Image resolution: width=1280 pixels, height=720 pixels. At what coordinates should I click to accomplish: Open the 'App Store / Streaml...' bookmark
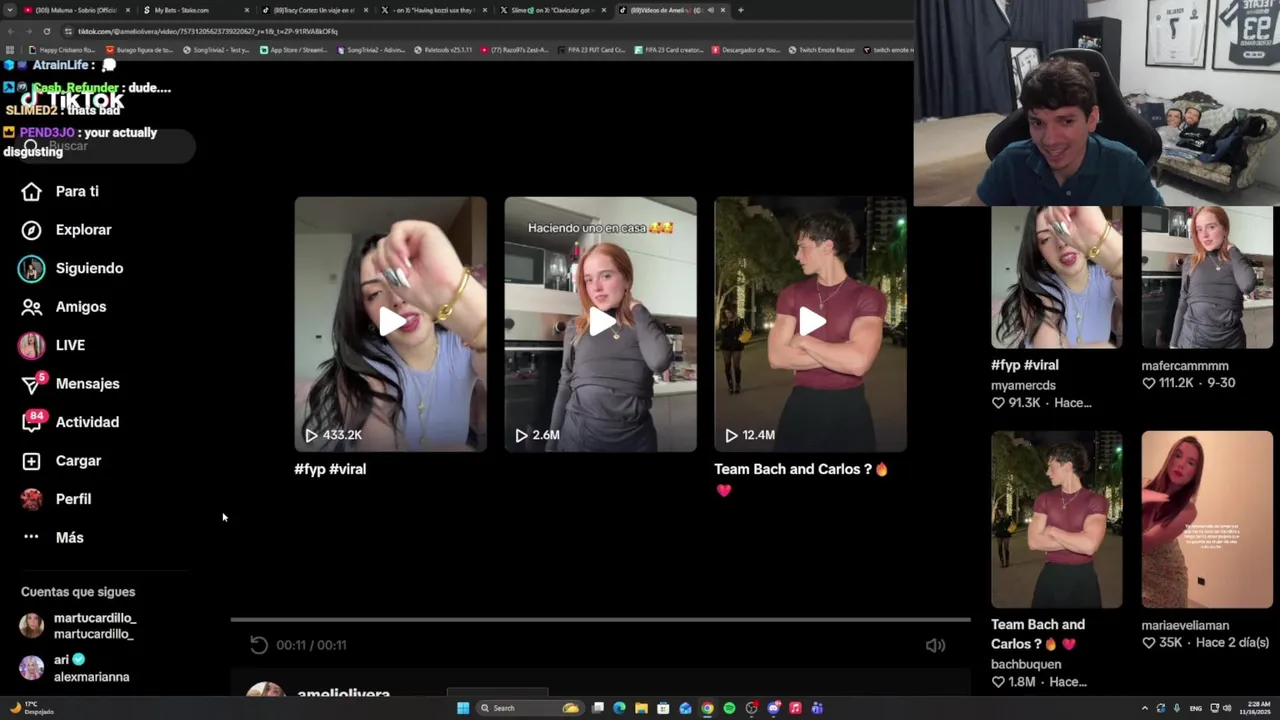click(x=295, y=50)
